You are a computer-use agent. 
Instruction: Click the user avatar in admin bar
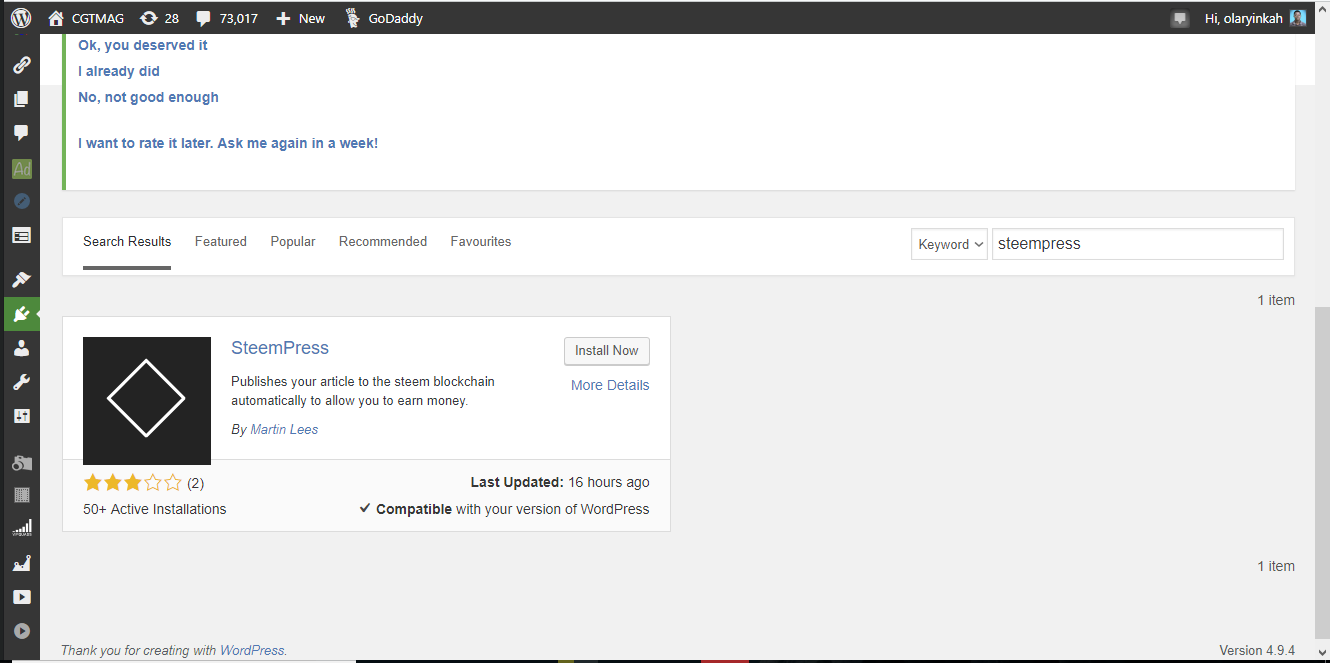tap(1297, 18)
